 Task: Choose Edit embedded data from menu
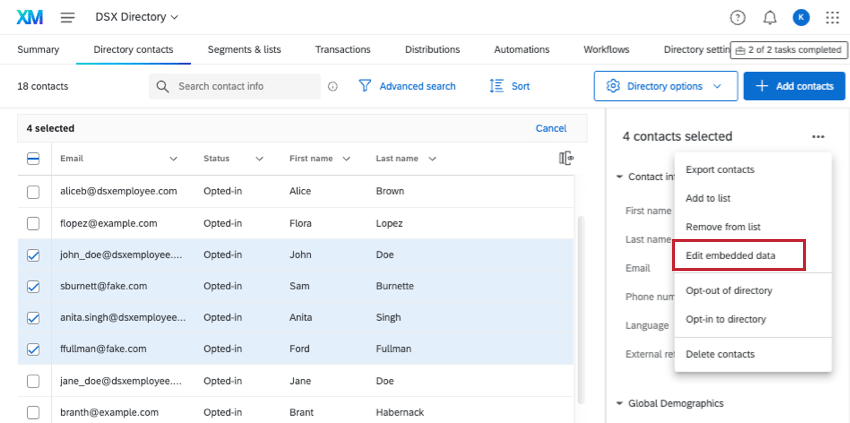point(738,256)
